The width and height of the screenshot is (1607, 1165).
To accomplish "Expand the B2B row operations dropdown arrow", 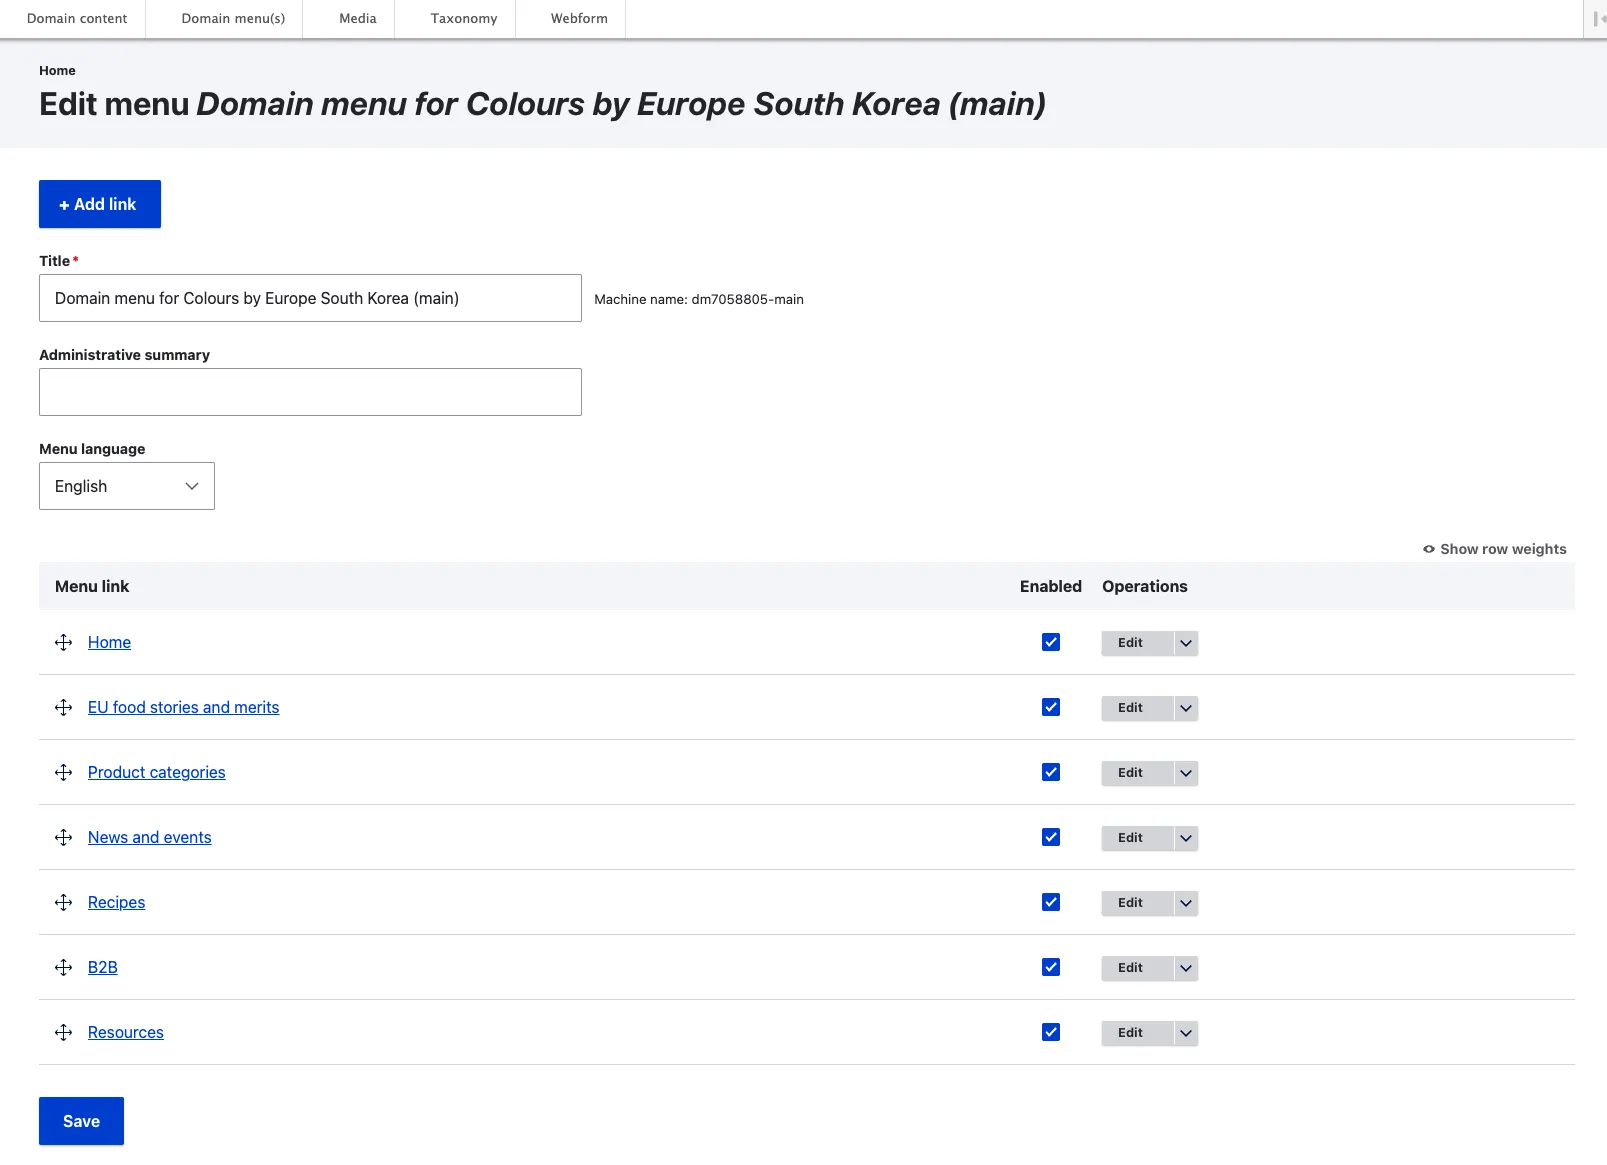I will [x=1186, y=968].
